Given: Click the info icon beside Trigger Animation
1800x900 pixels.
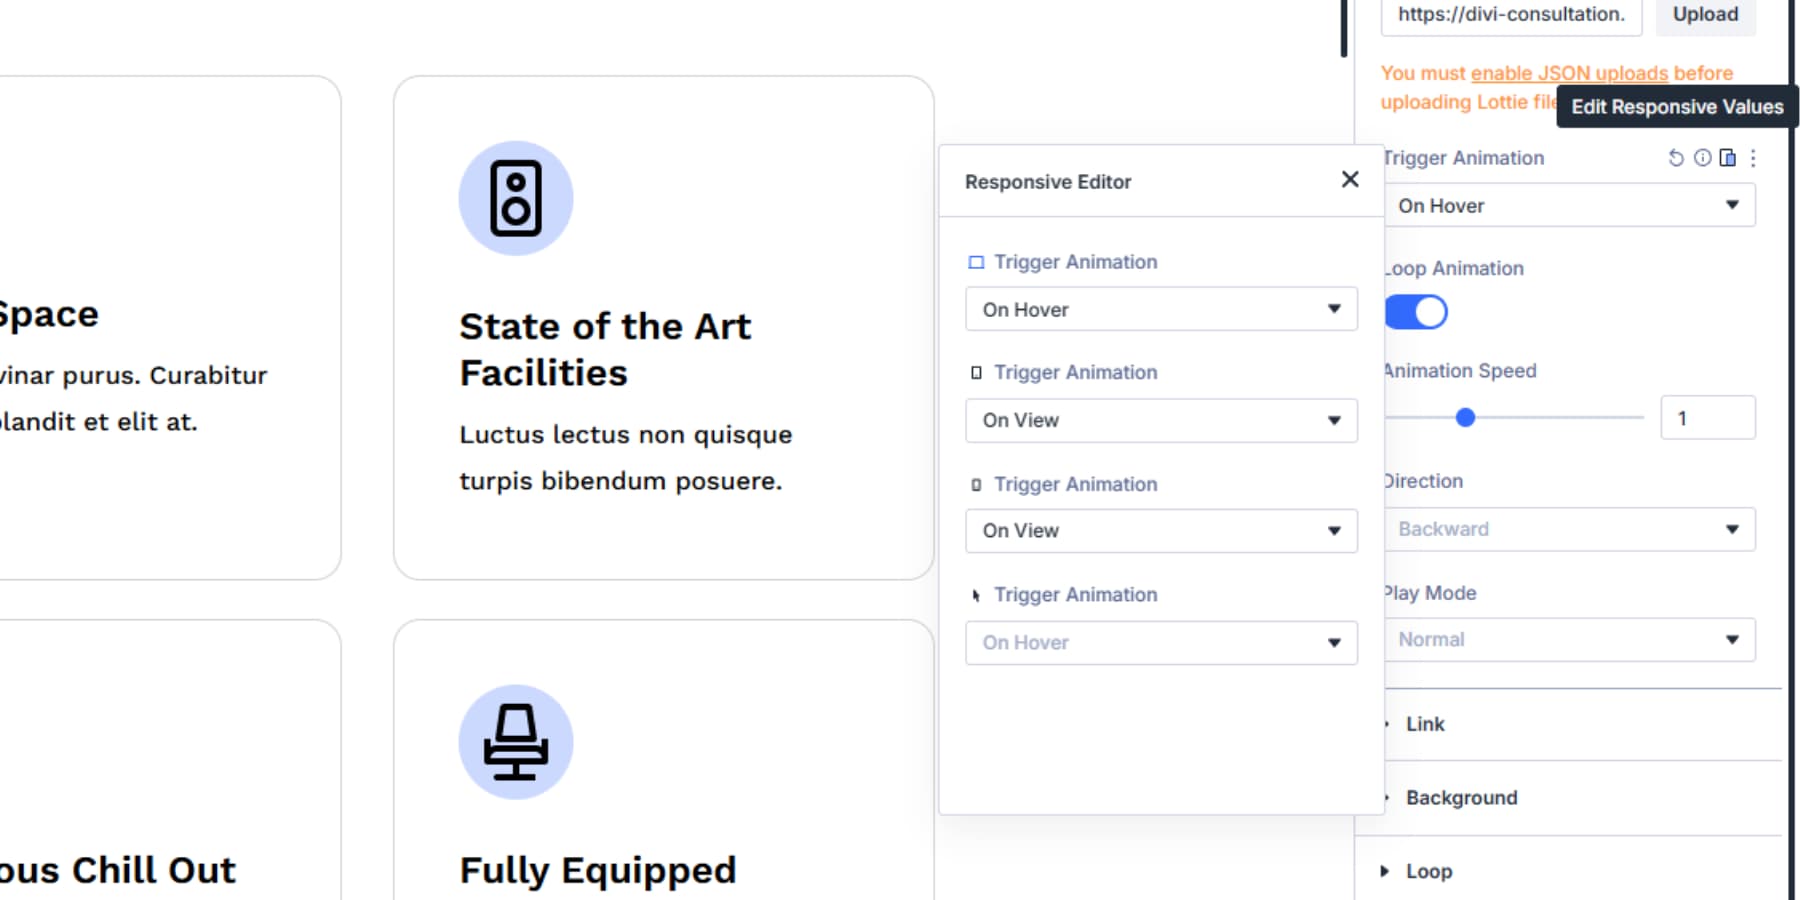Looking at the screenshot, I should [1702, 158].
